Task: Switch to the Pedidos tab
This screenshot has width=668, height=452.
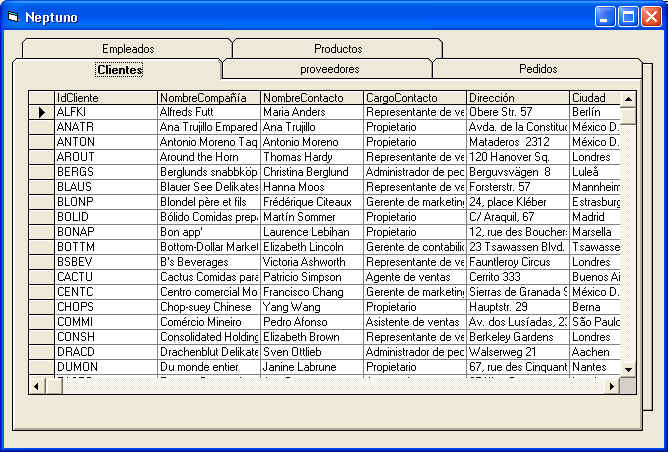Action: coord(538,69)
